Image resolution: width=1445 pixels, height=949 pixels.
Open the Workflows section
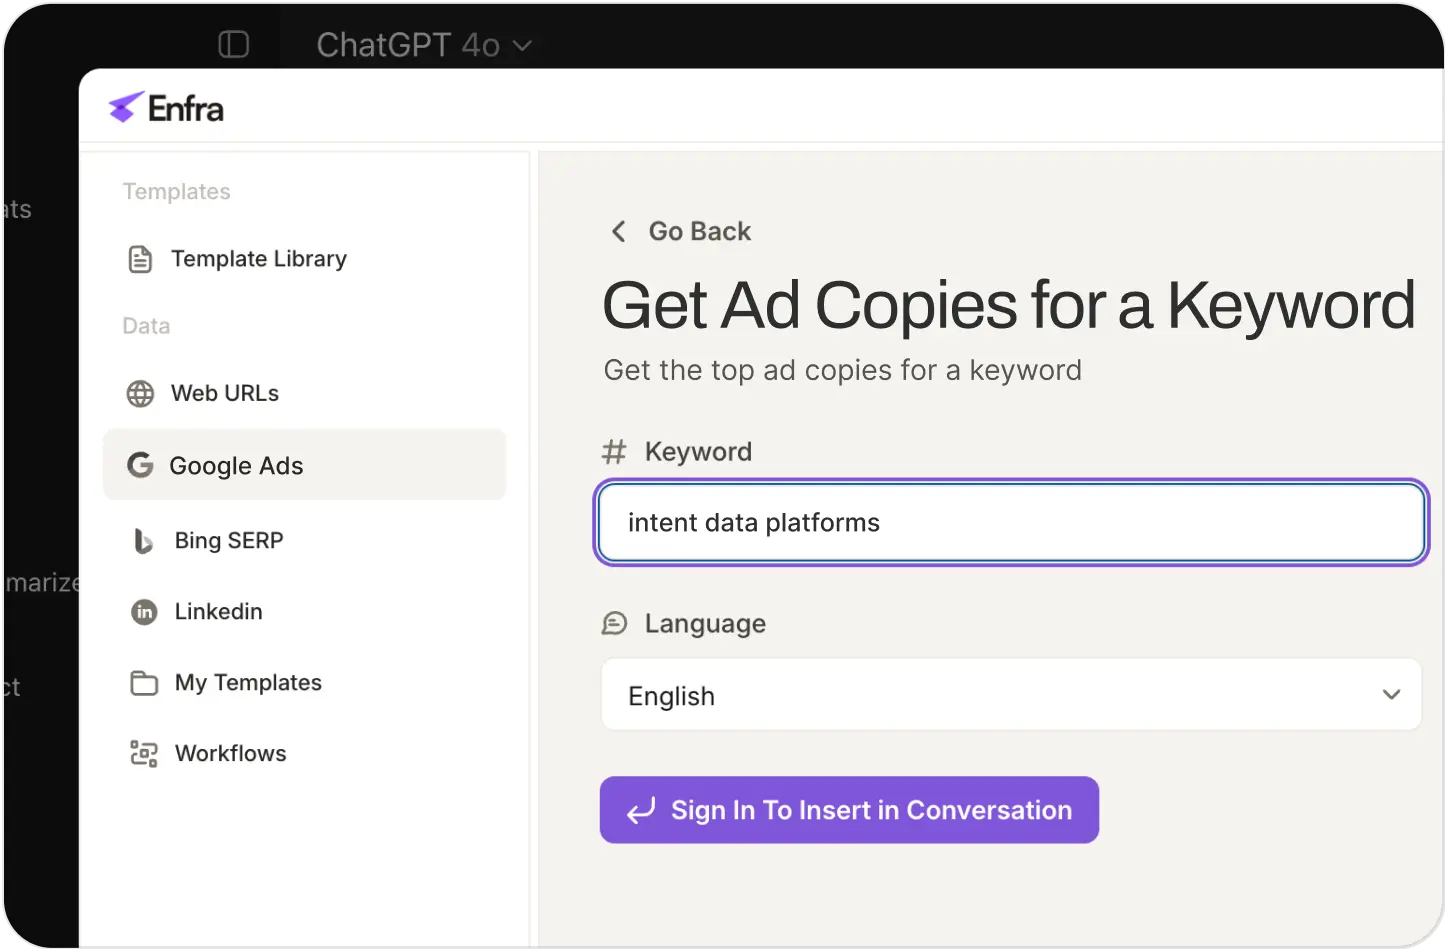230,754
